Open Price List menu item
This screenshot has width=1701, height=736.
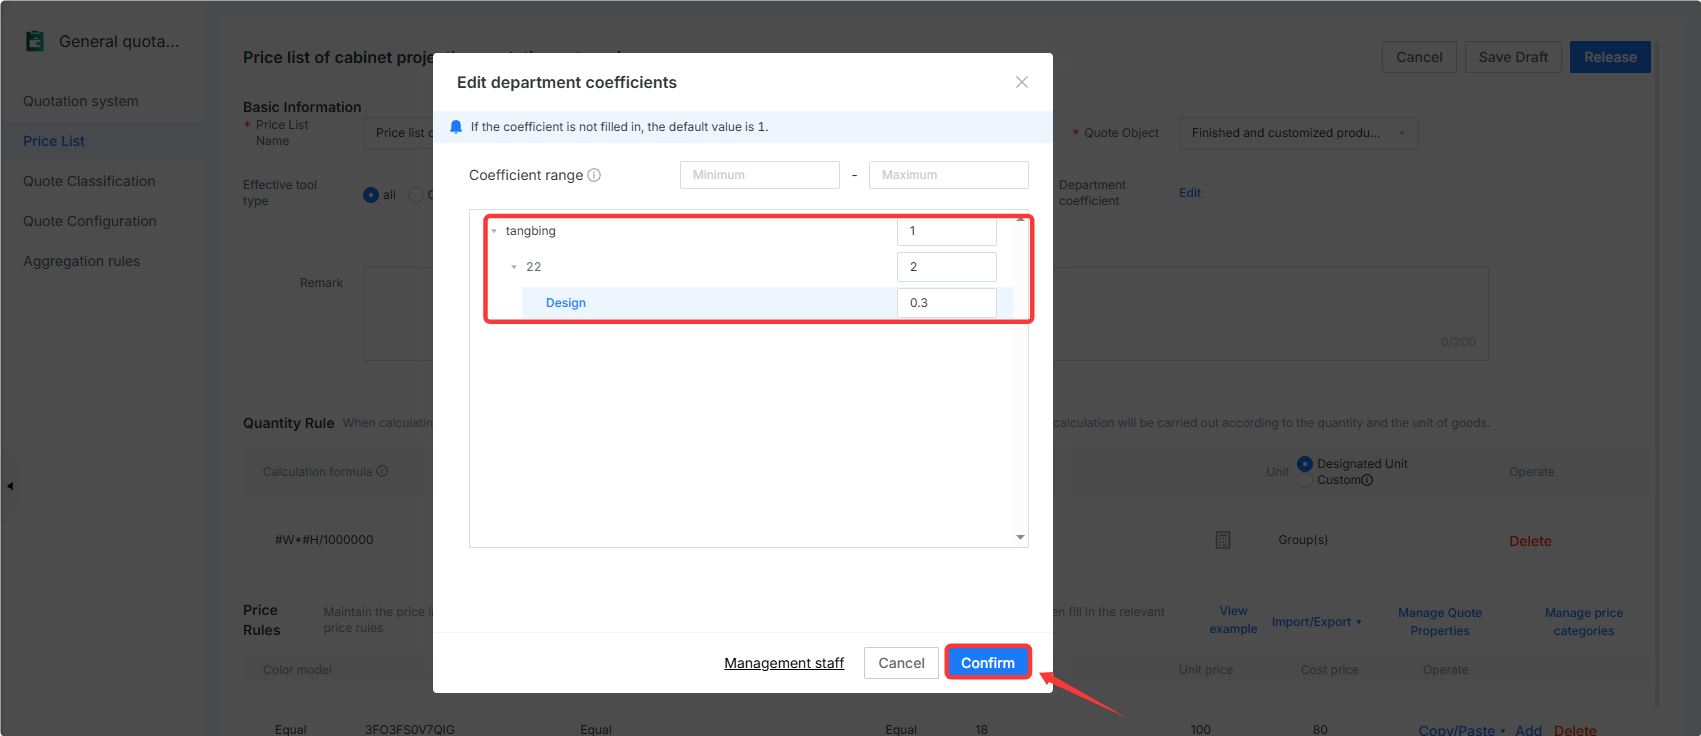coord(54,141)
